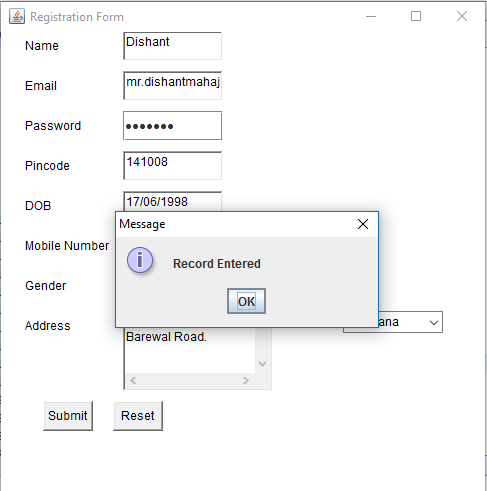Click the 'Gender' label
Viewport: 487px width, 491px height.
pos(46,286)
